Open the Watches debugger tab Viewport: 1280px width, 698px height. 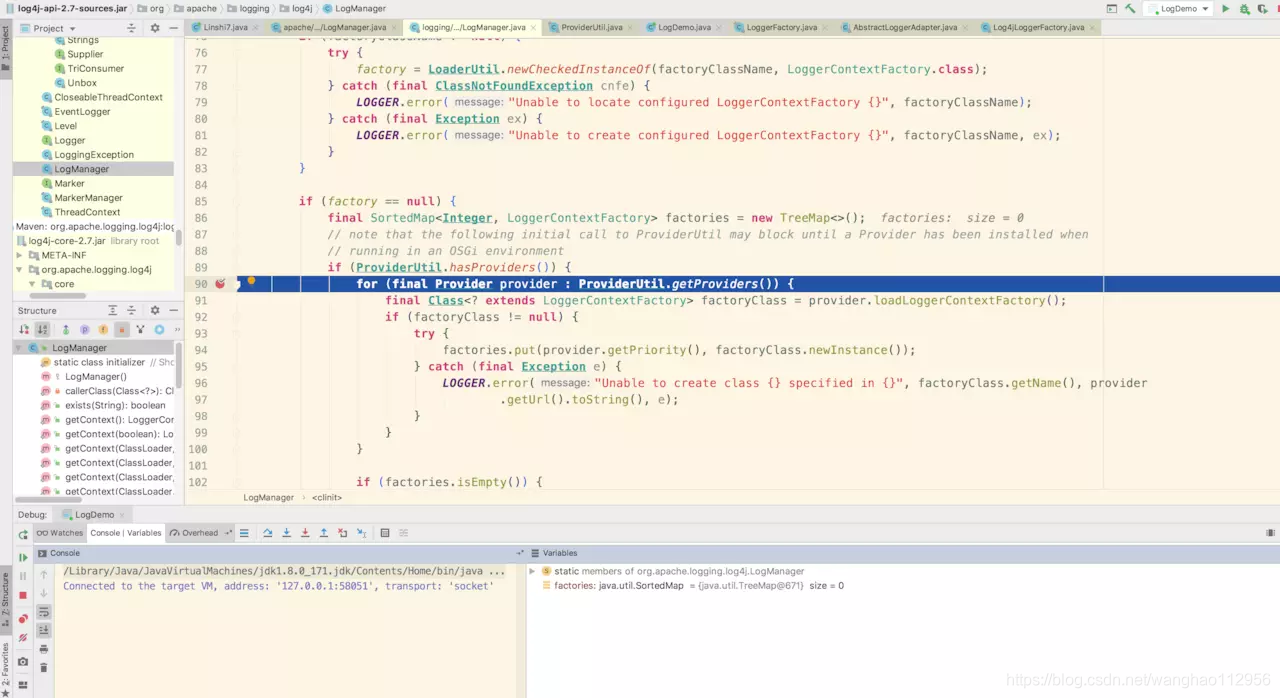click(60, 533)
